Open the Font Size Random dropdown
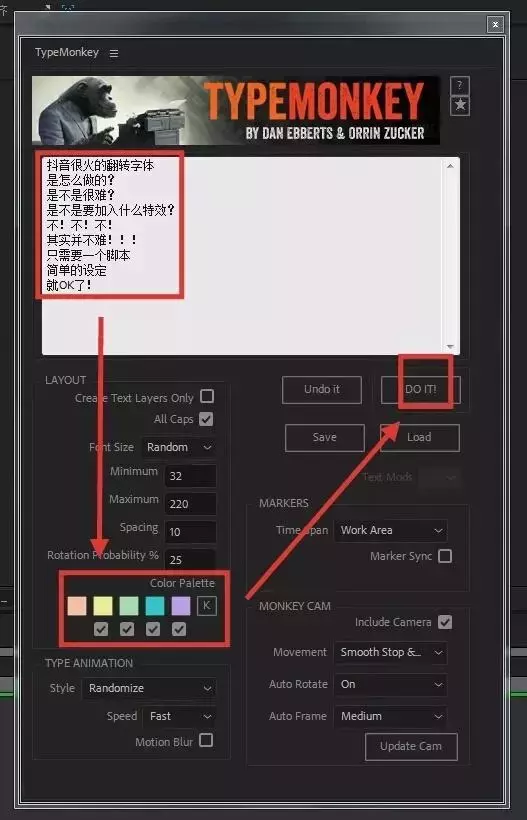This screenshot has height=820, width=527. [179, 448]
